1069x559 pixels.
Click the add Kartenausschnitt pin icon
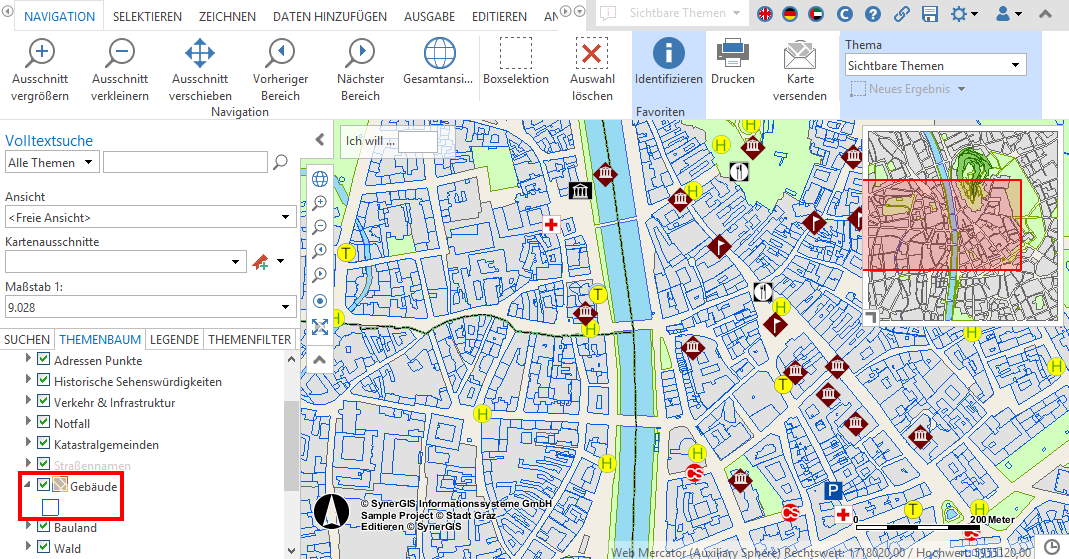coord(260,262)
